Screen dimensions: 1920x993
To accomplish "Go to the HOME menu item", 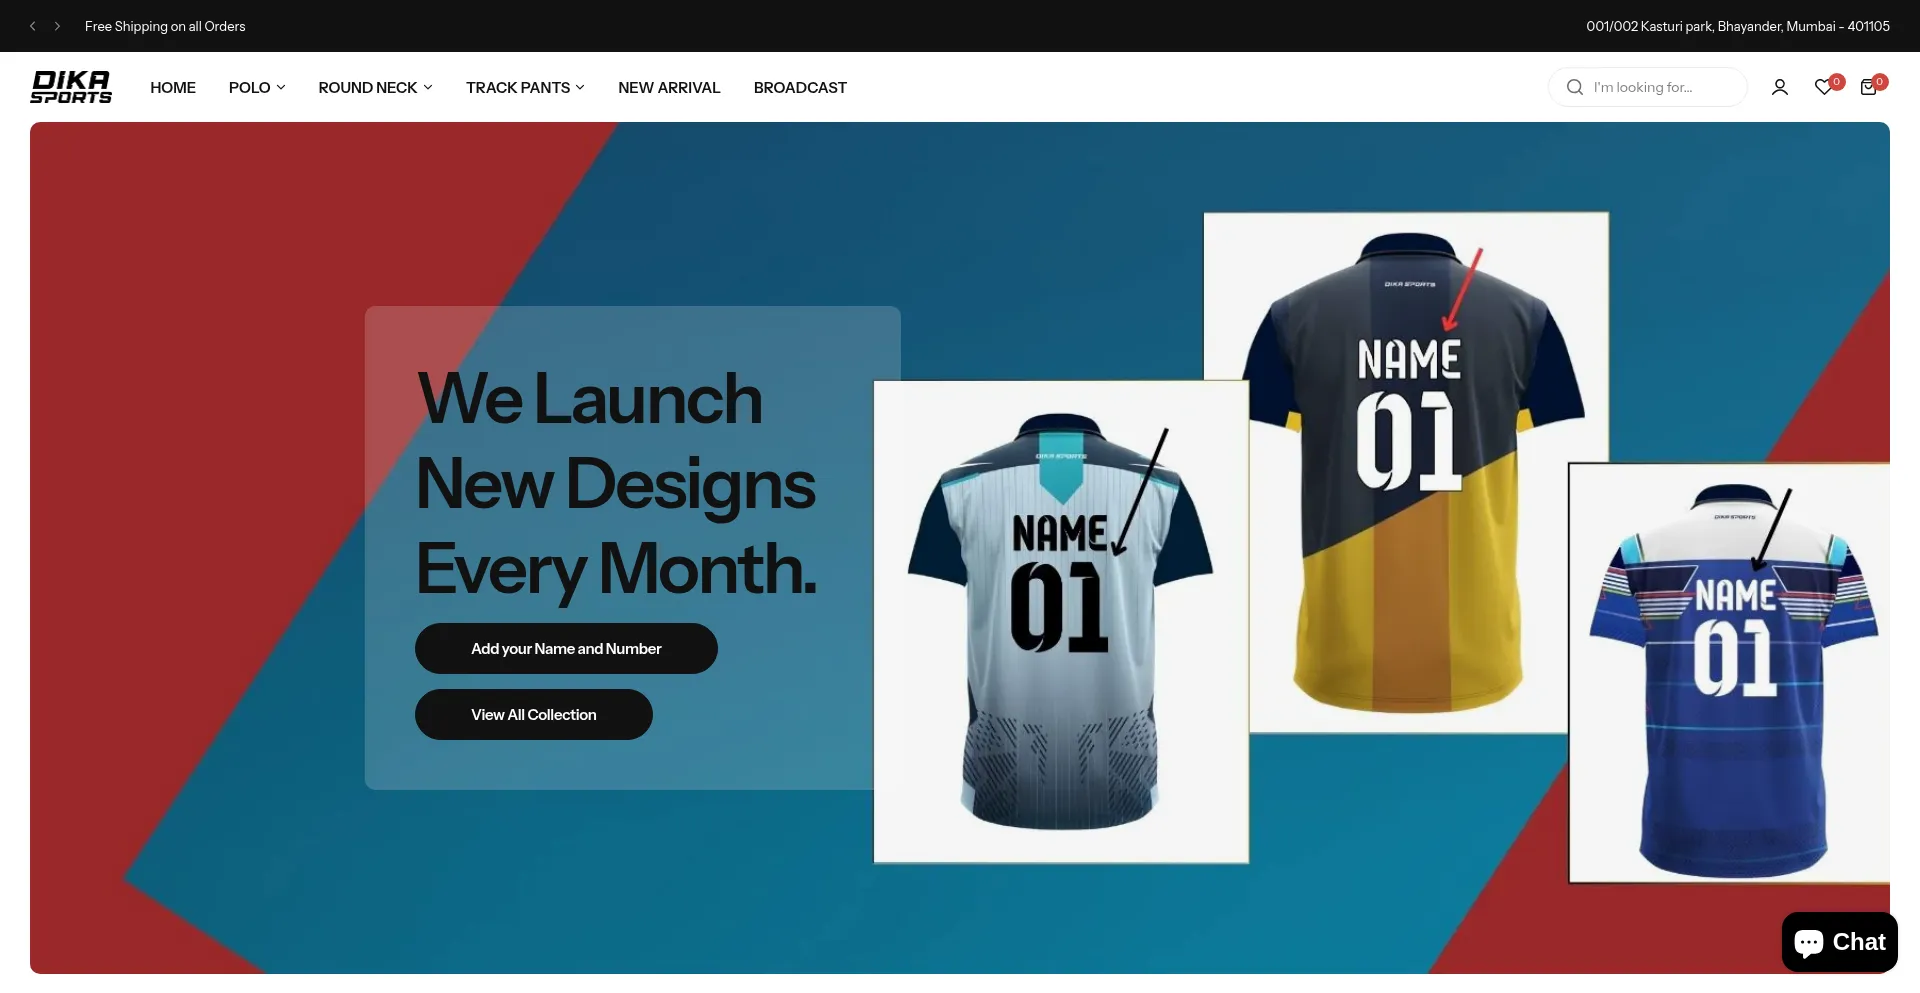I will 173,88.
